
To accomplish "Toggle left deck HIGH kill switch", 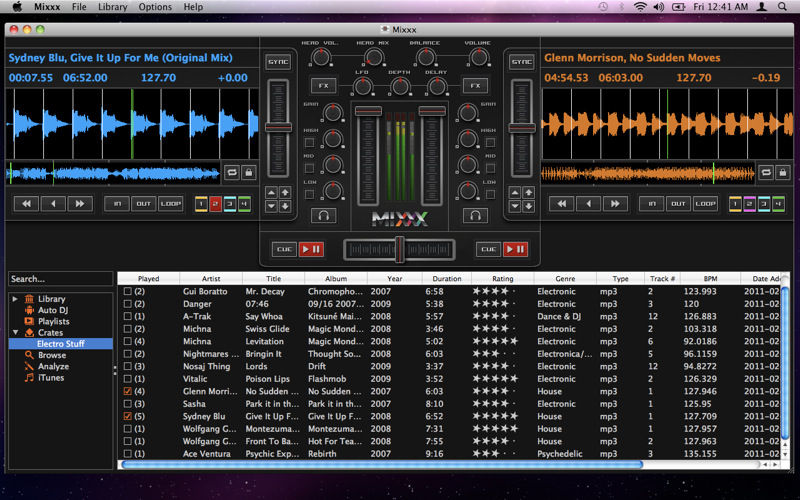I will click(x=309, y=142).
